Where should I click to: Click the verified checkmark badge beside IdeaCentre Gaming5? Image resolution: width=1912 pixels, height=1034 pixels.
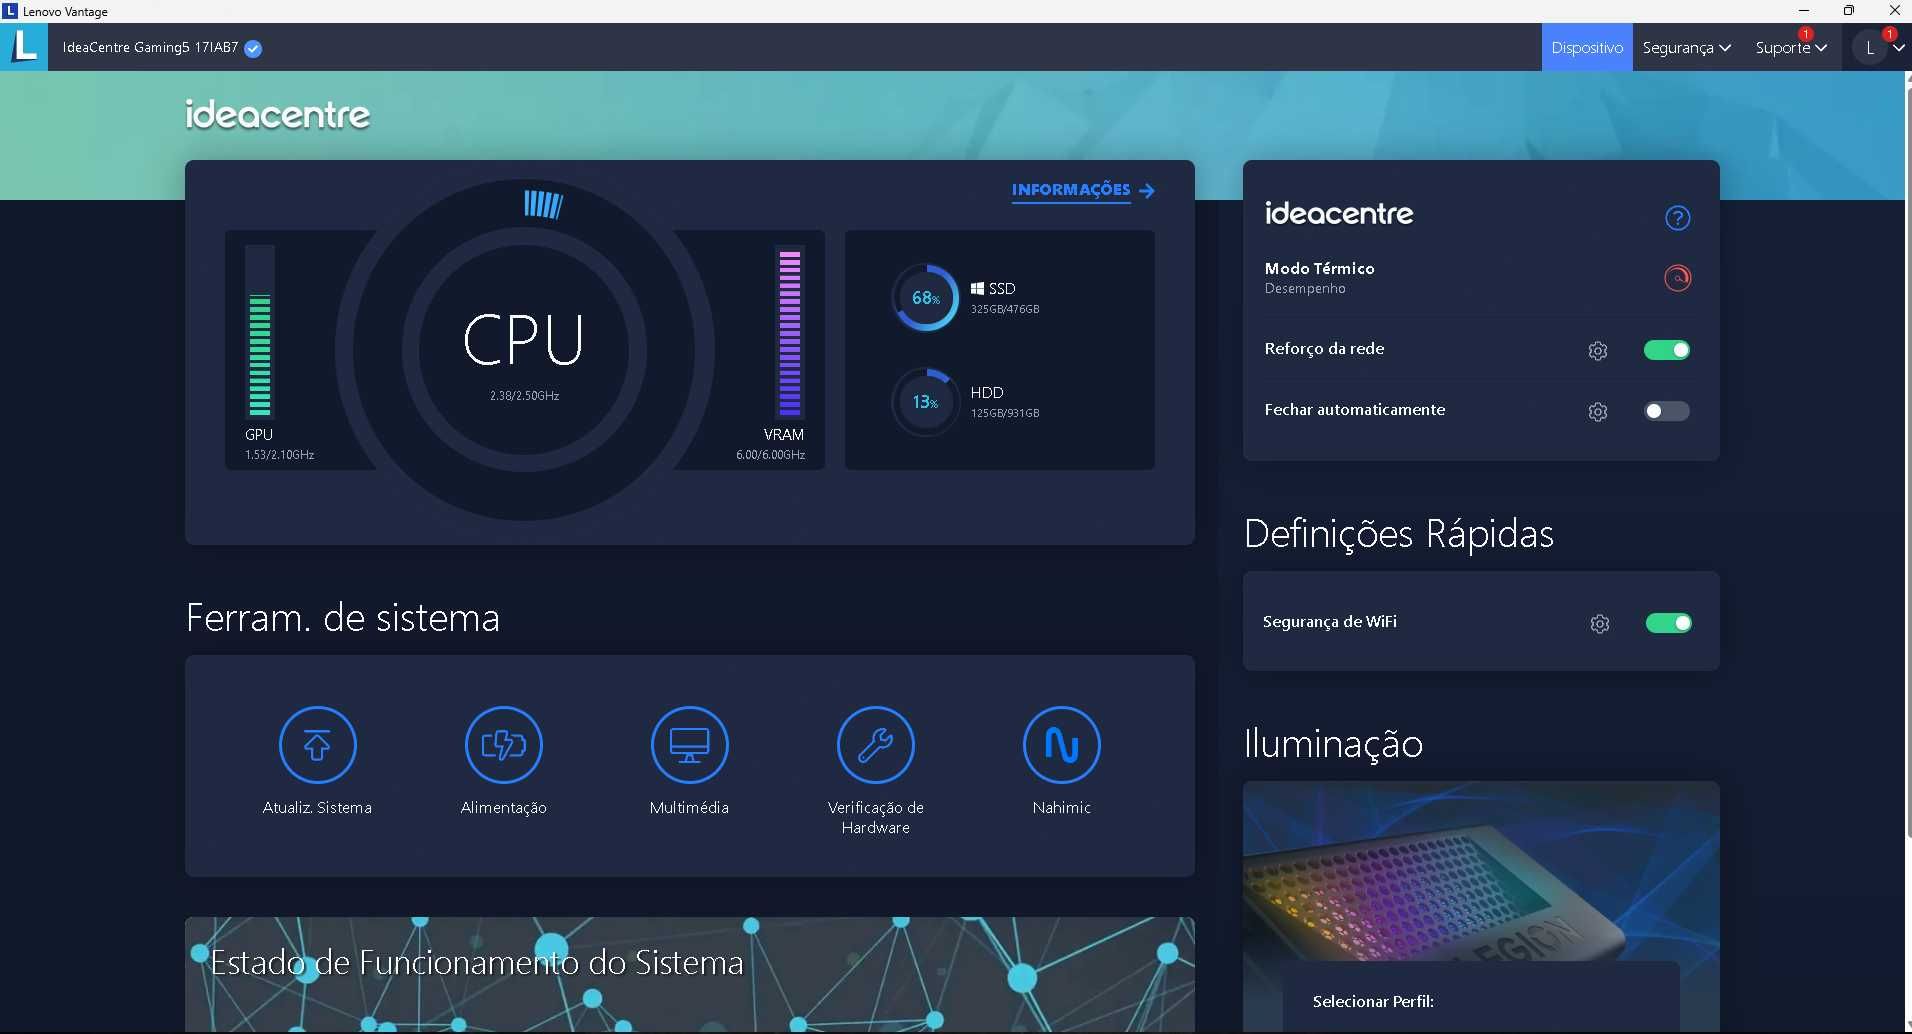(253, 48)
